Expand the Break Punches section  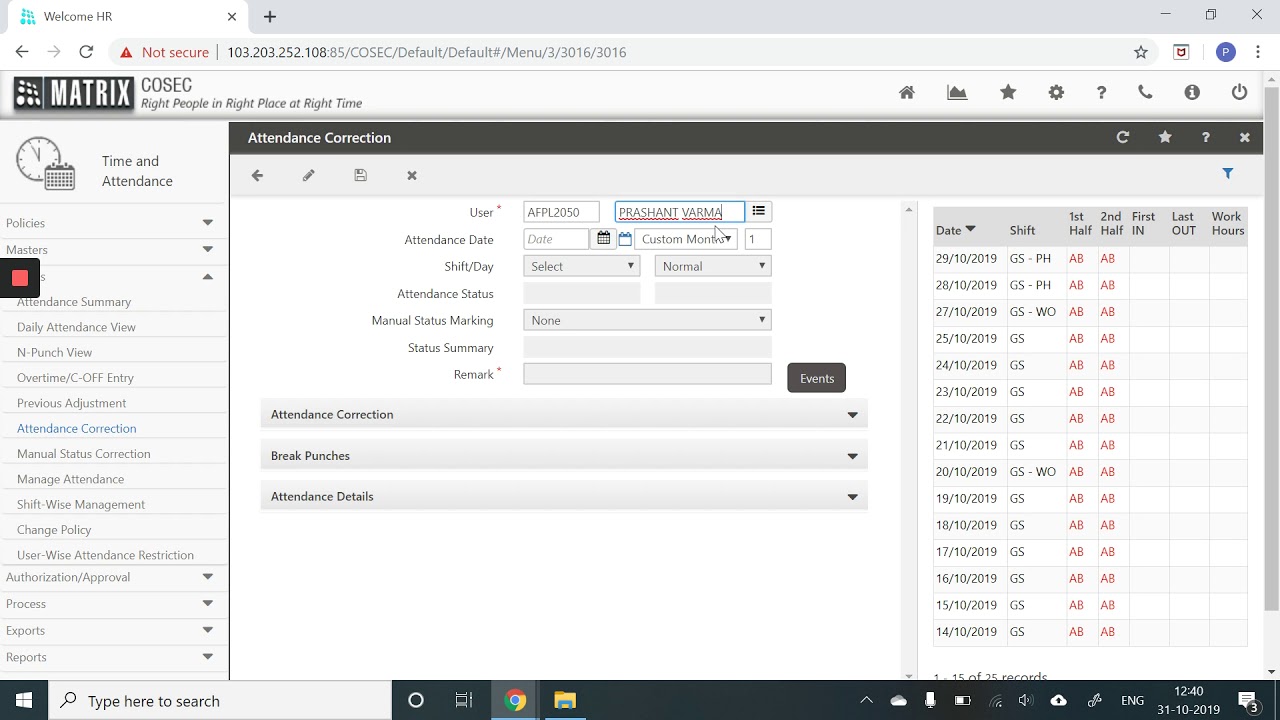(x=564, y=455)
